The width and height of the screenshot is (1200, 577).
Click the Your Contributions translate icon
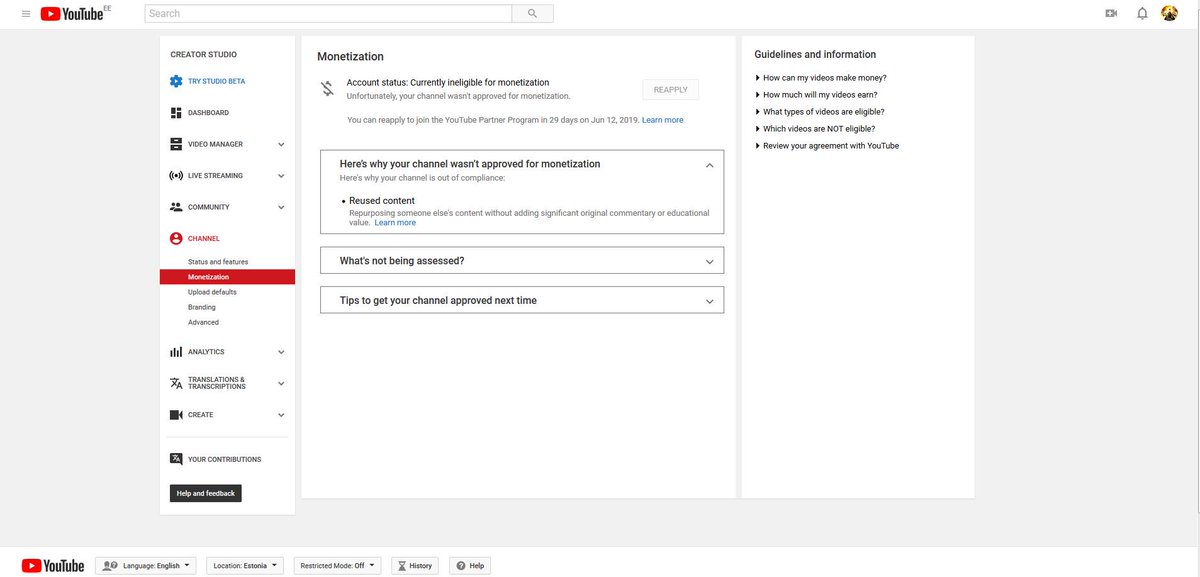pos(176,460)
